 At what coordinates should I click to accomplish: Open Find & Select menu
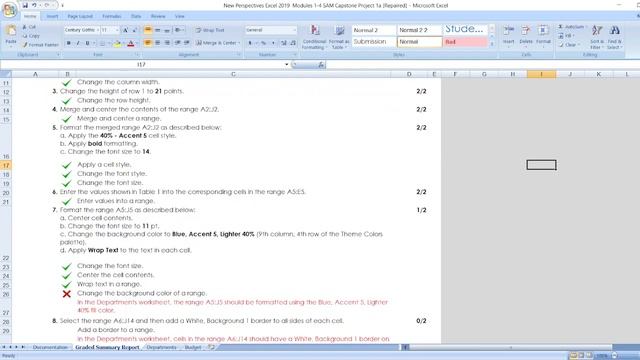pos(615,37)
